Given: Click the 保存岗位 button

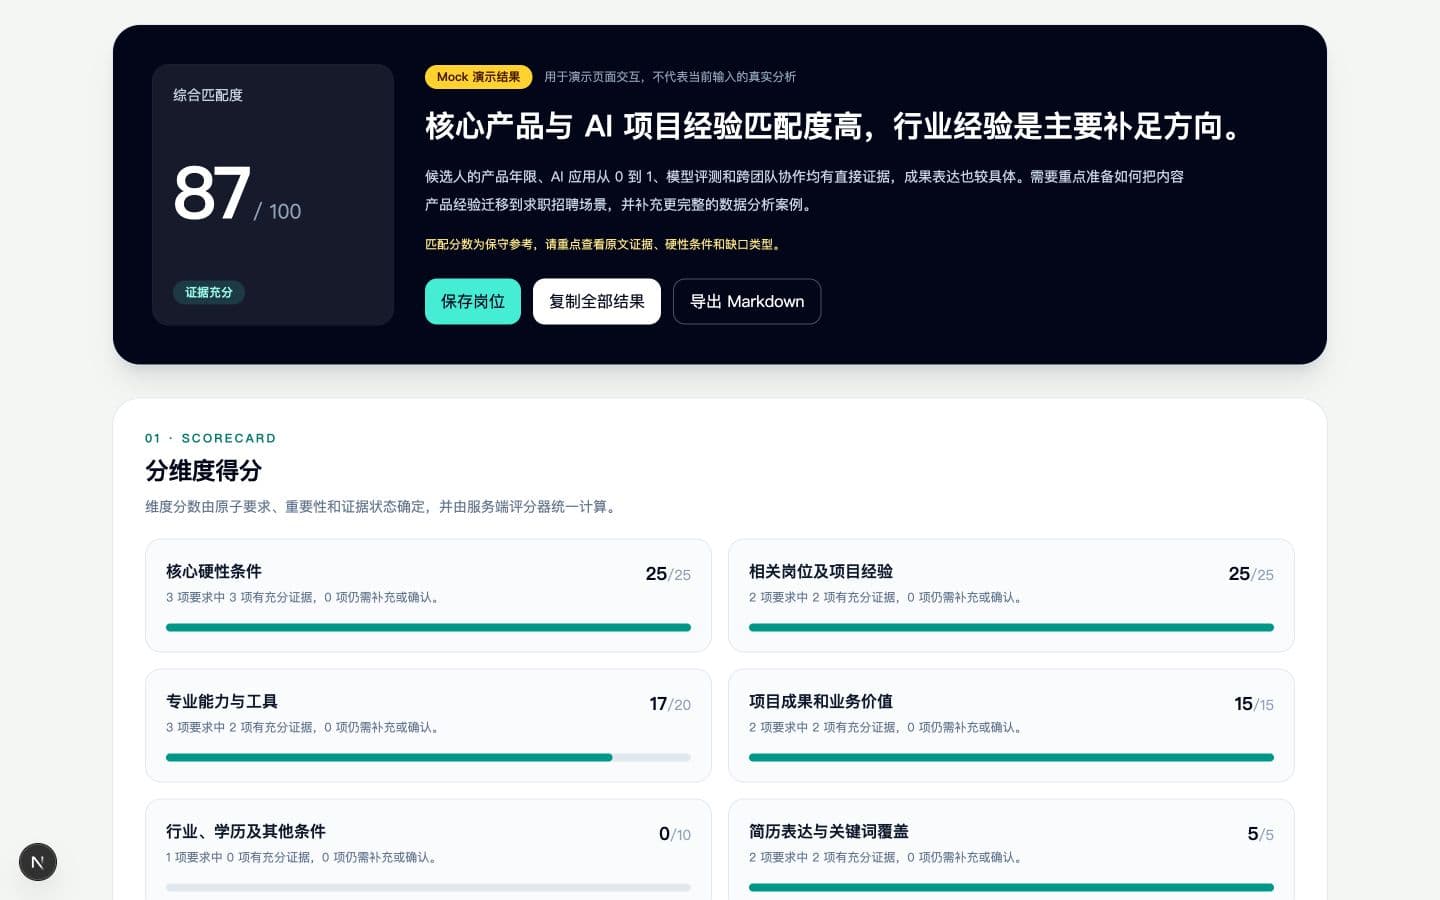Looking at the screenshot, I should 473,301.
